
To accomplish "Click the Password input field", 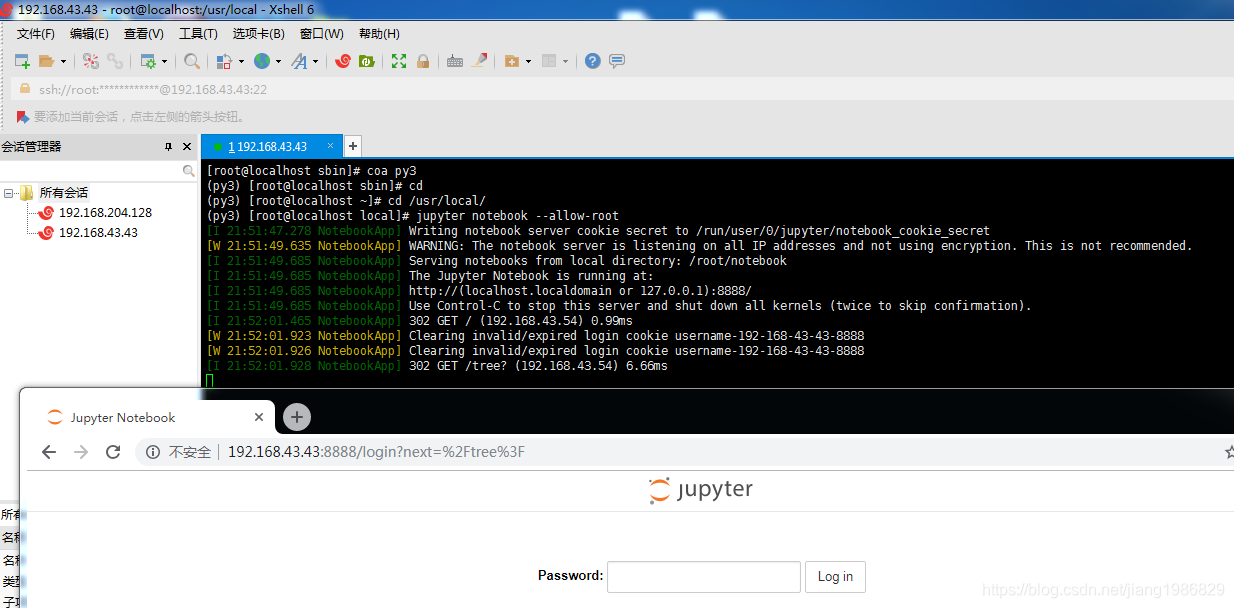I will click(x=704, y=576).
